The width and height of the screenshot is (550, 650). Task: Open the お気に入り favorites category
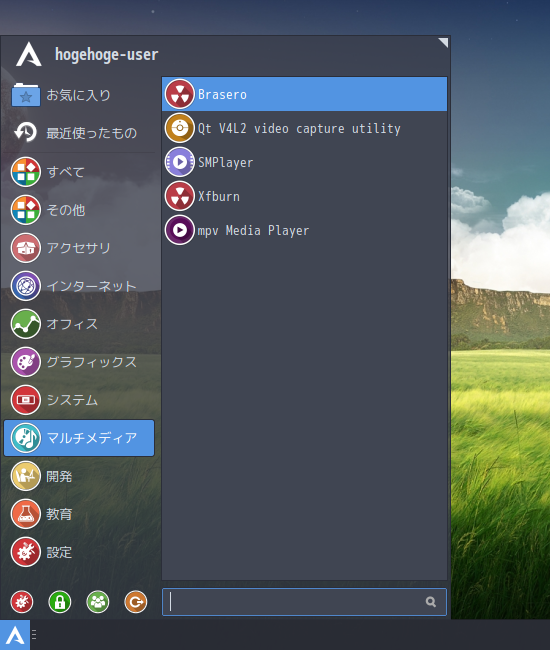click(79, 95)
